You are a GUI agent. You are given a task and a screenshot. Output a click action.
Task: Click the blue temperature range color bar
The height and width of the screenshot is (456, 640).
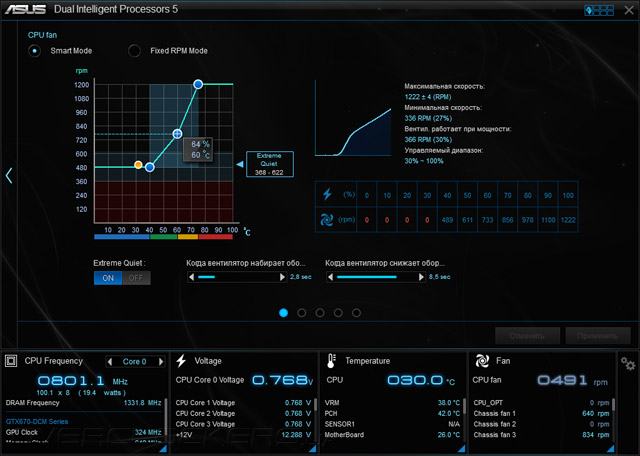pos(122,237)
